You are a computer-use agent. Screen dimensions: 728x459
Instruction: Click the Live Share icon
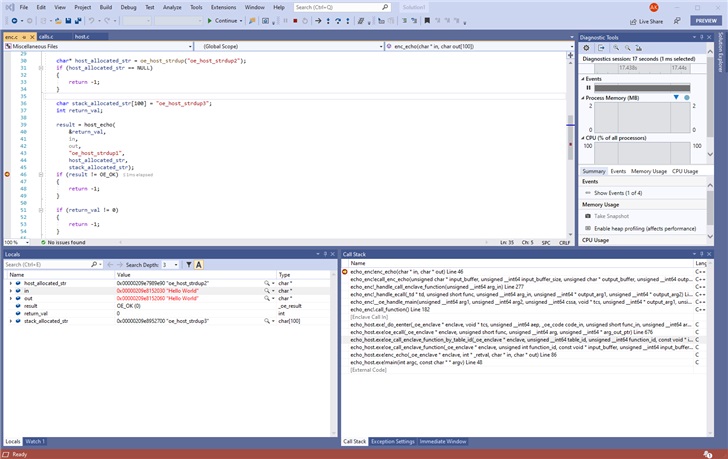click(631, 20)
